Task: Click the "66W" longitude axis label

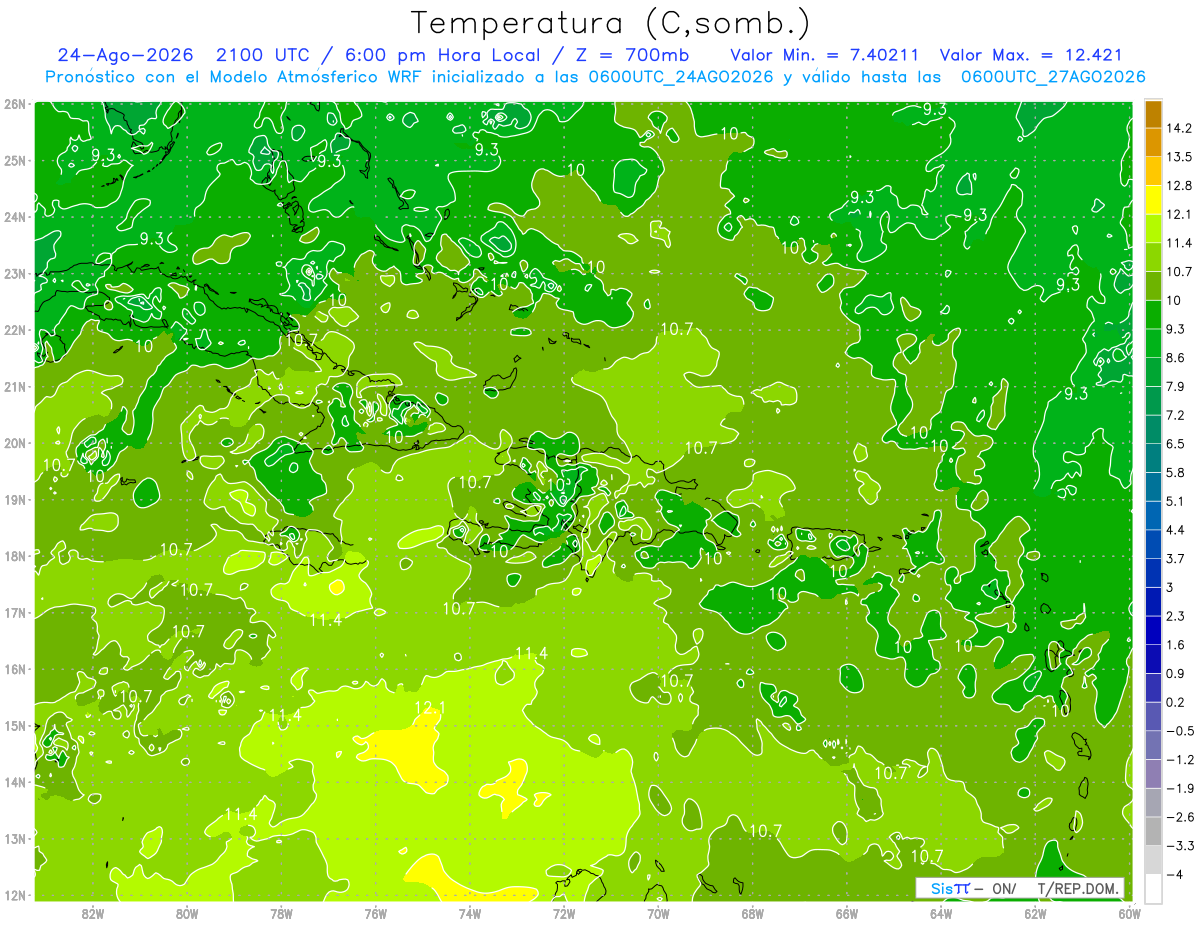Action: (847, 913)
